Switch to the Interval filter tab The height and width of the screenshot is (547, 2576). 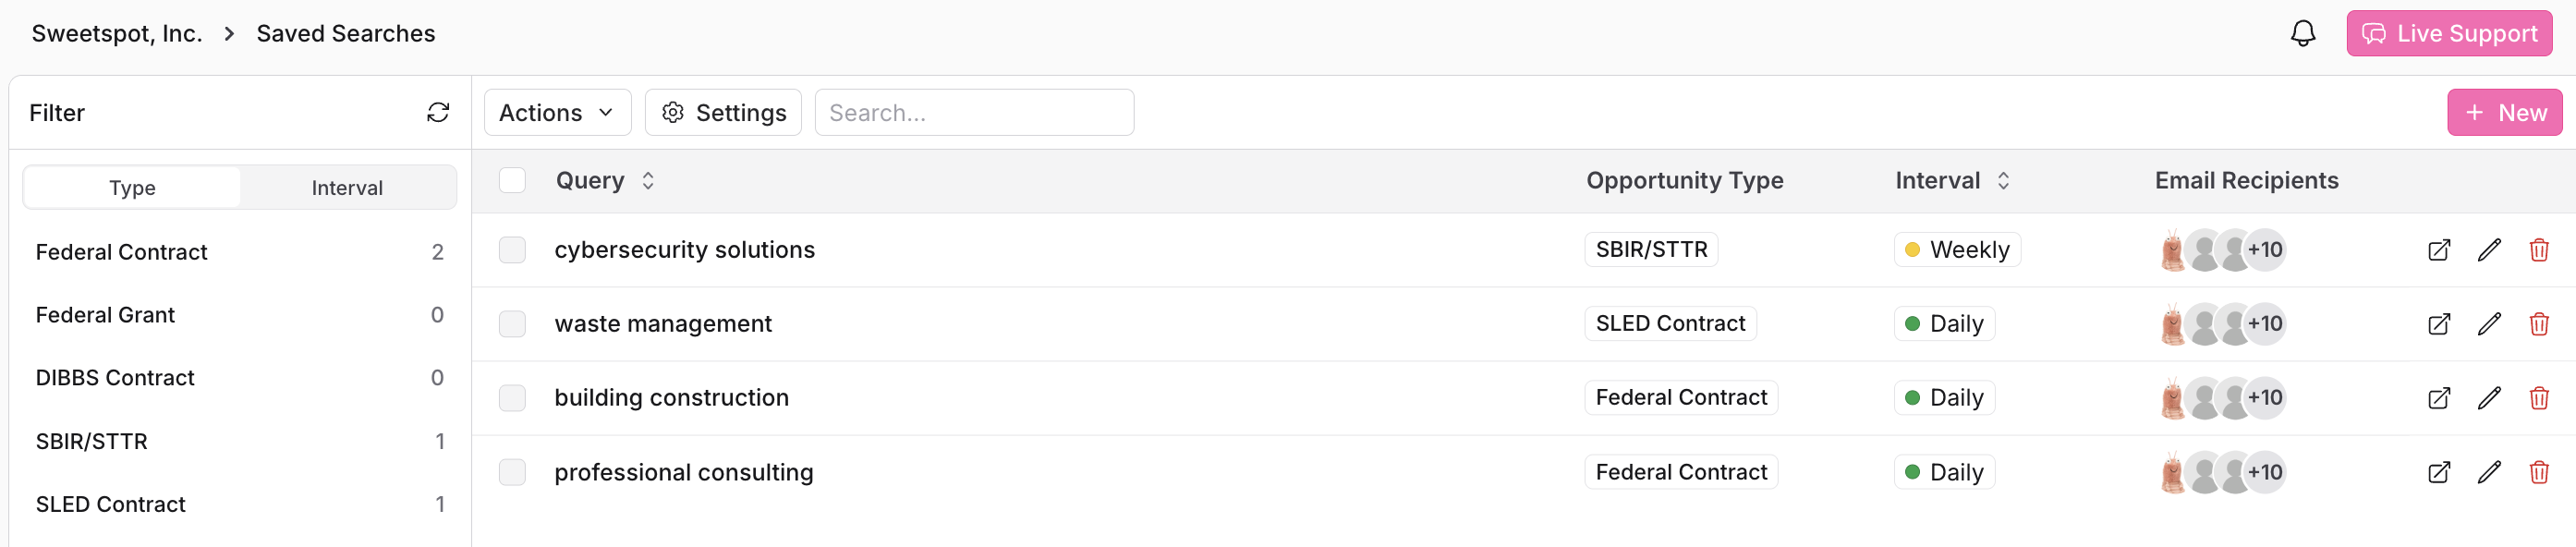pyautogui.click(x=347, y=187)
